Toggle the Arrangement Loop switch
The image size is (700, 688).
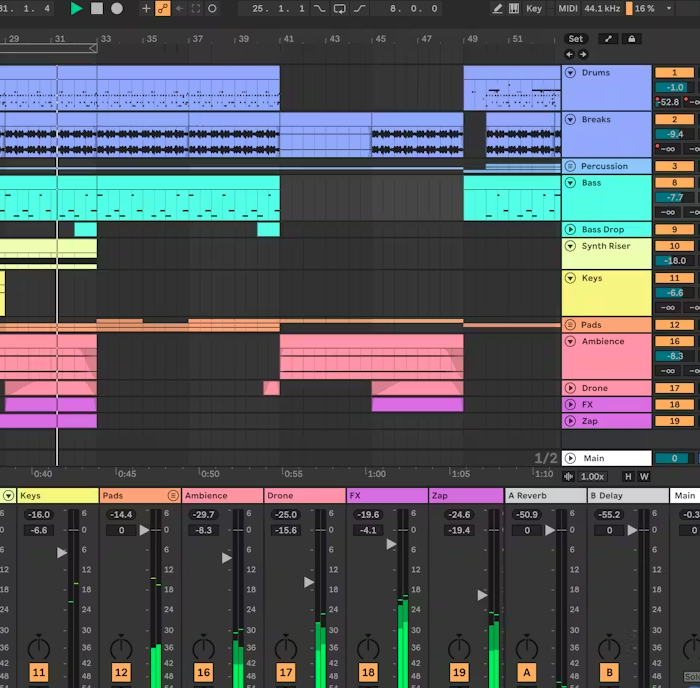click(340, 8)
